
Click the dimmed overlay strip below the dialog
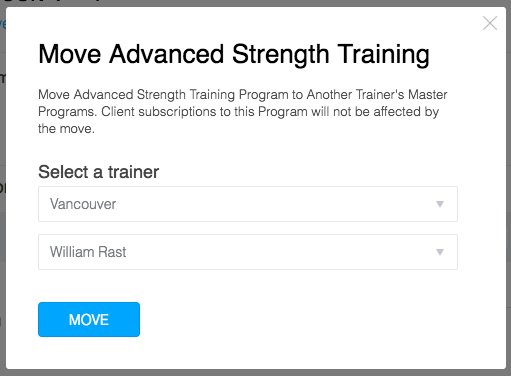point(255,373)
